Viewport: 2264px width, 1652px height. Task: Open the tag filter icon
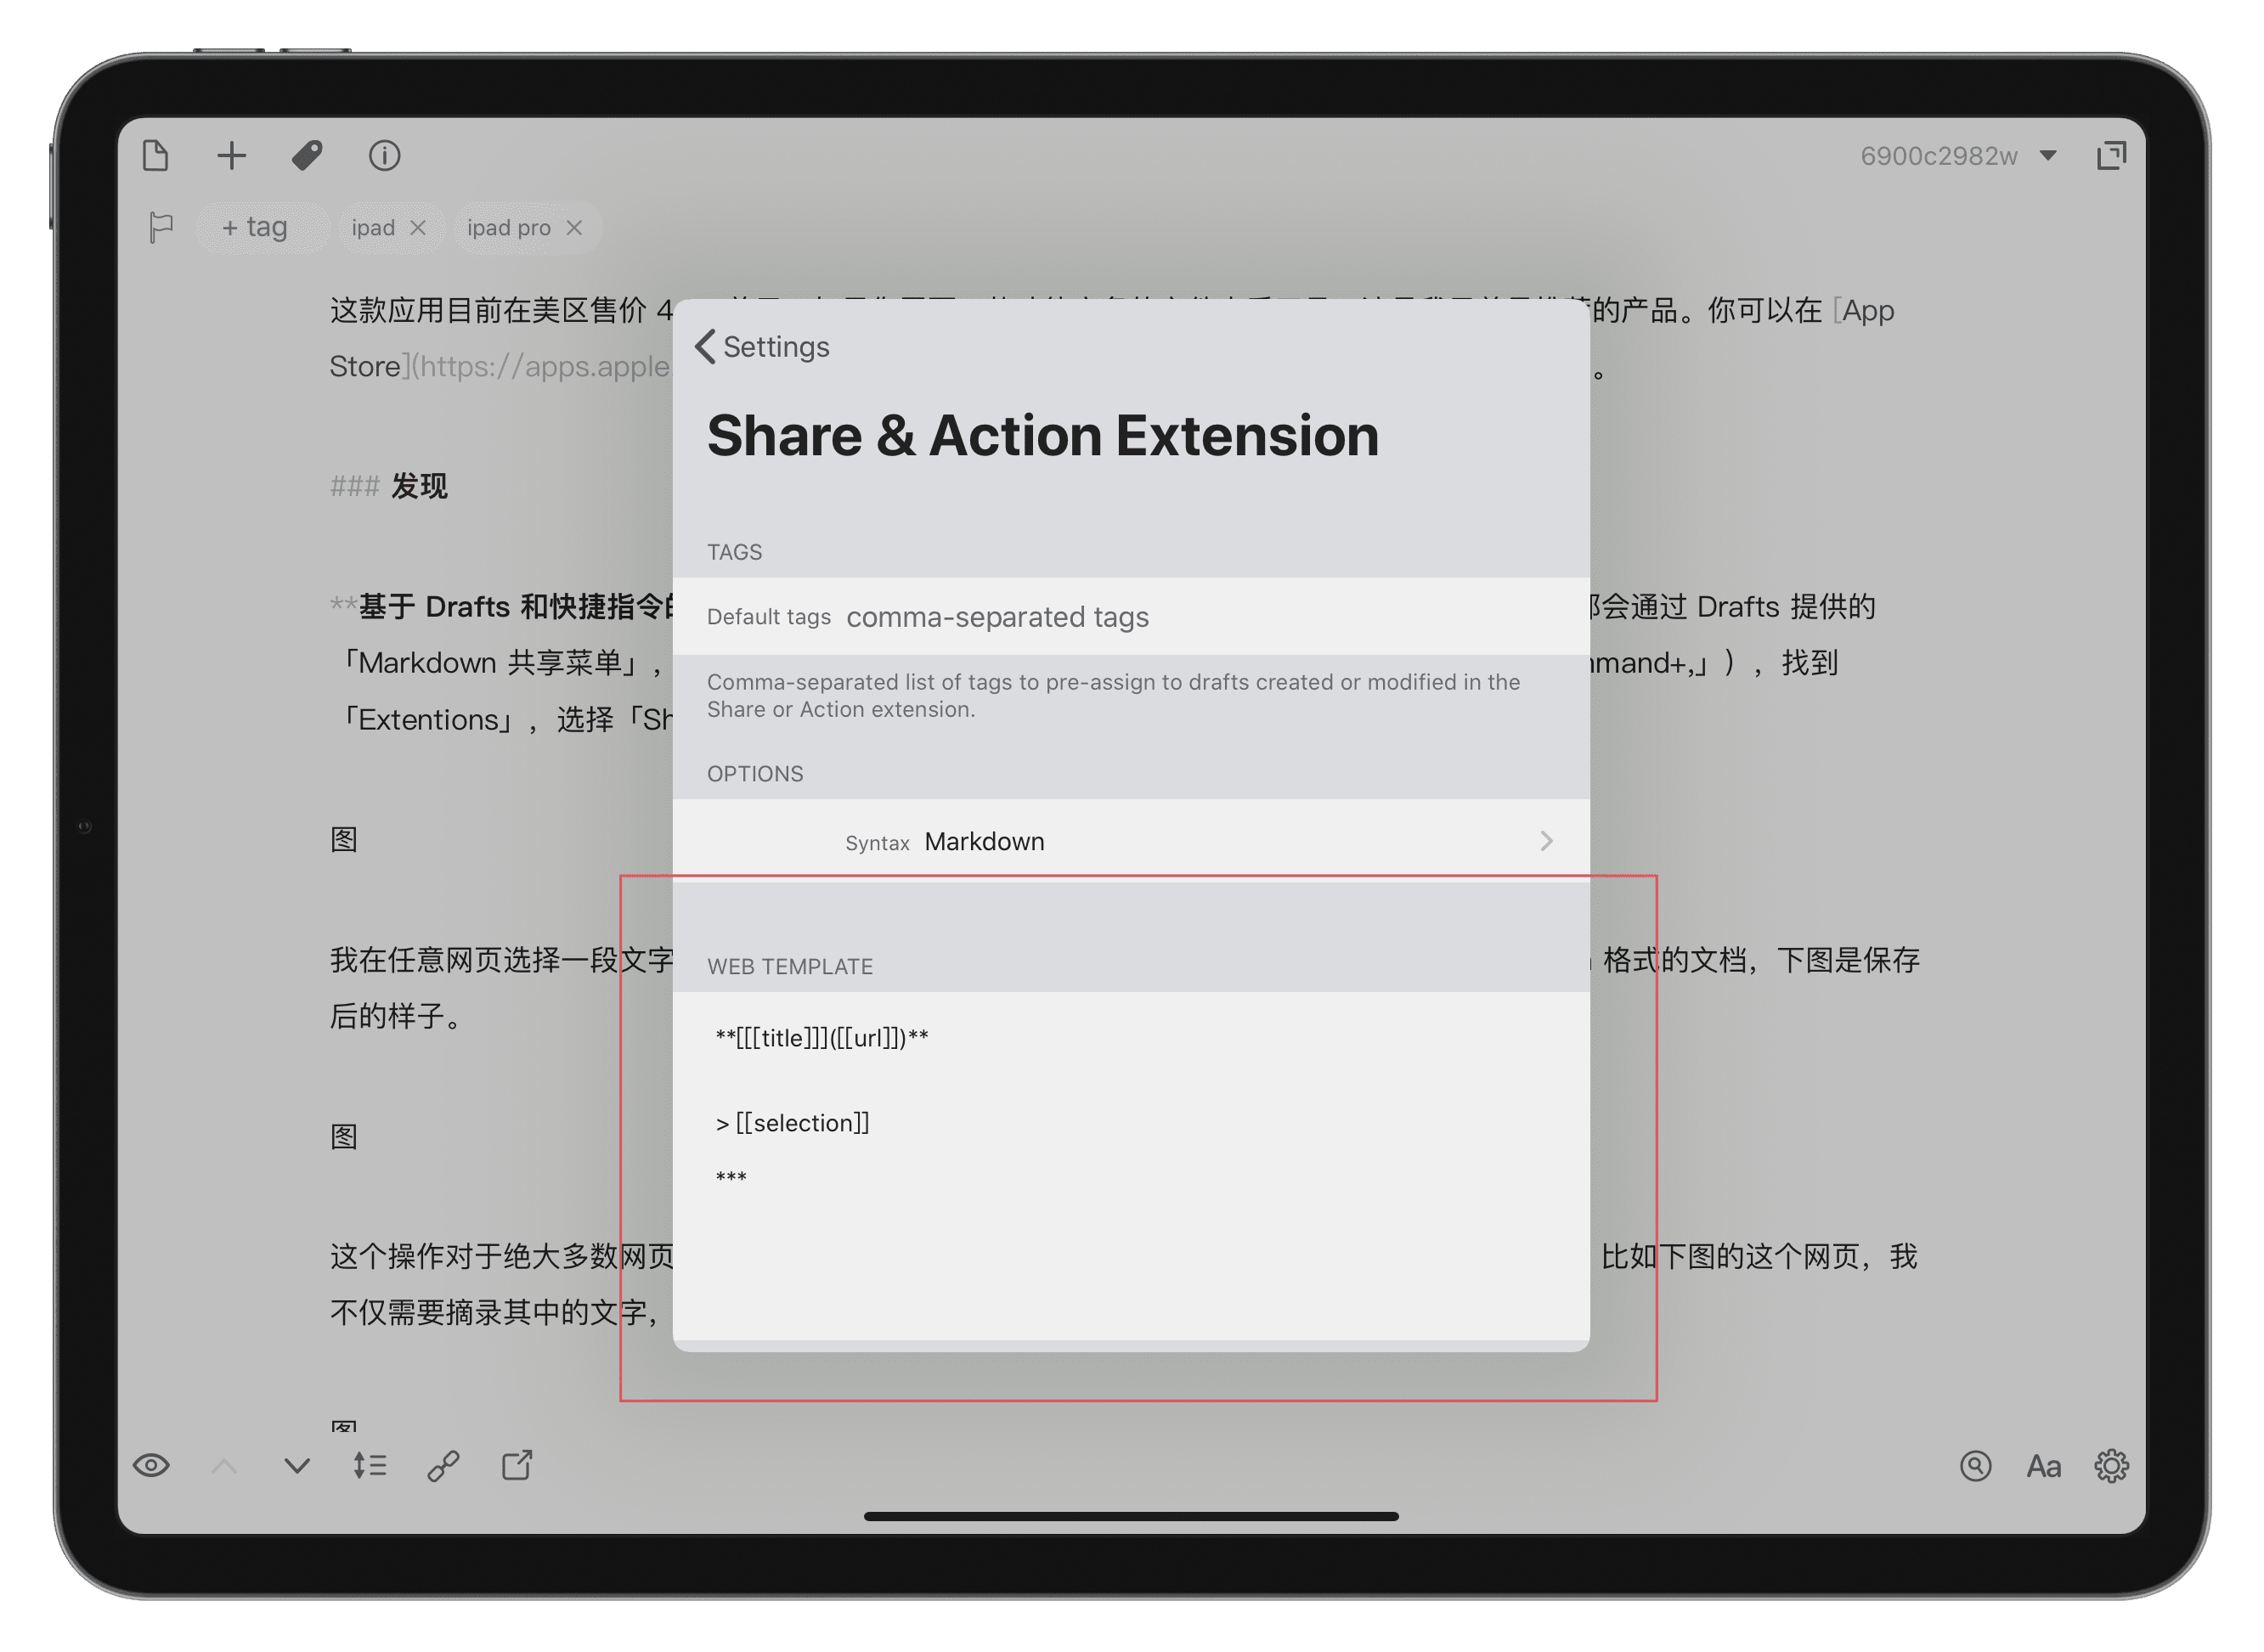(x=307, y=156)
